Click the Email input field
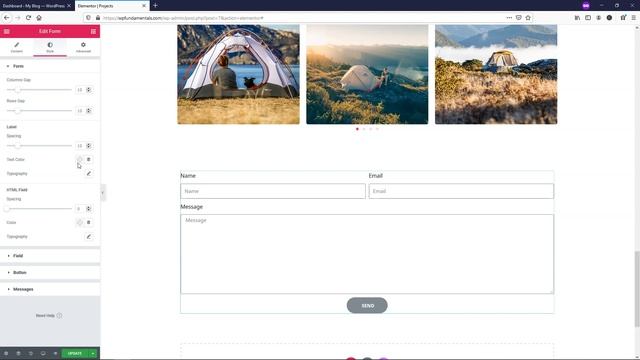640x360 pixels. point(461,191)
